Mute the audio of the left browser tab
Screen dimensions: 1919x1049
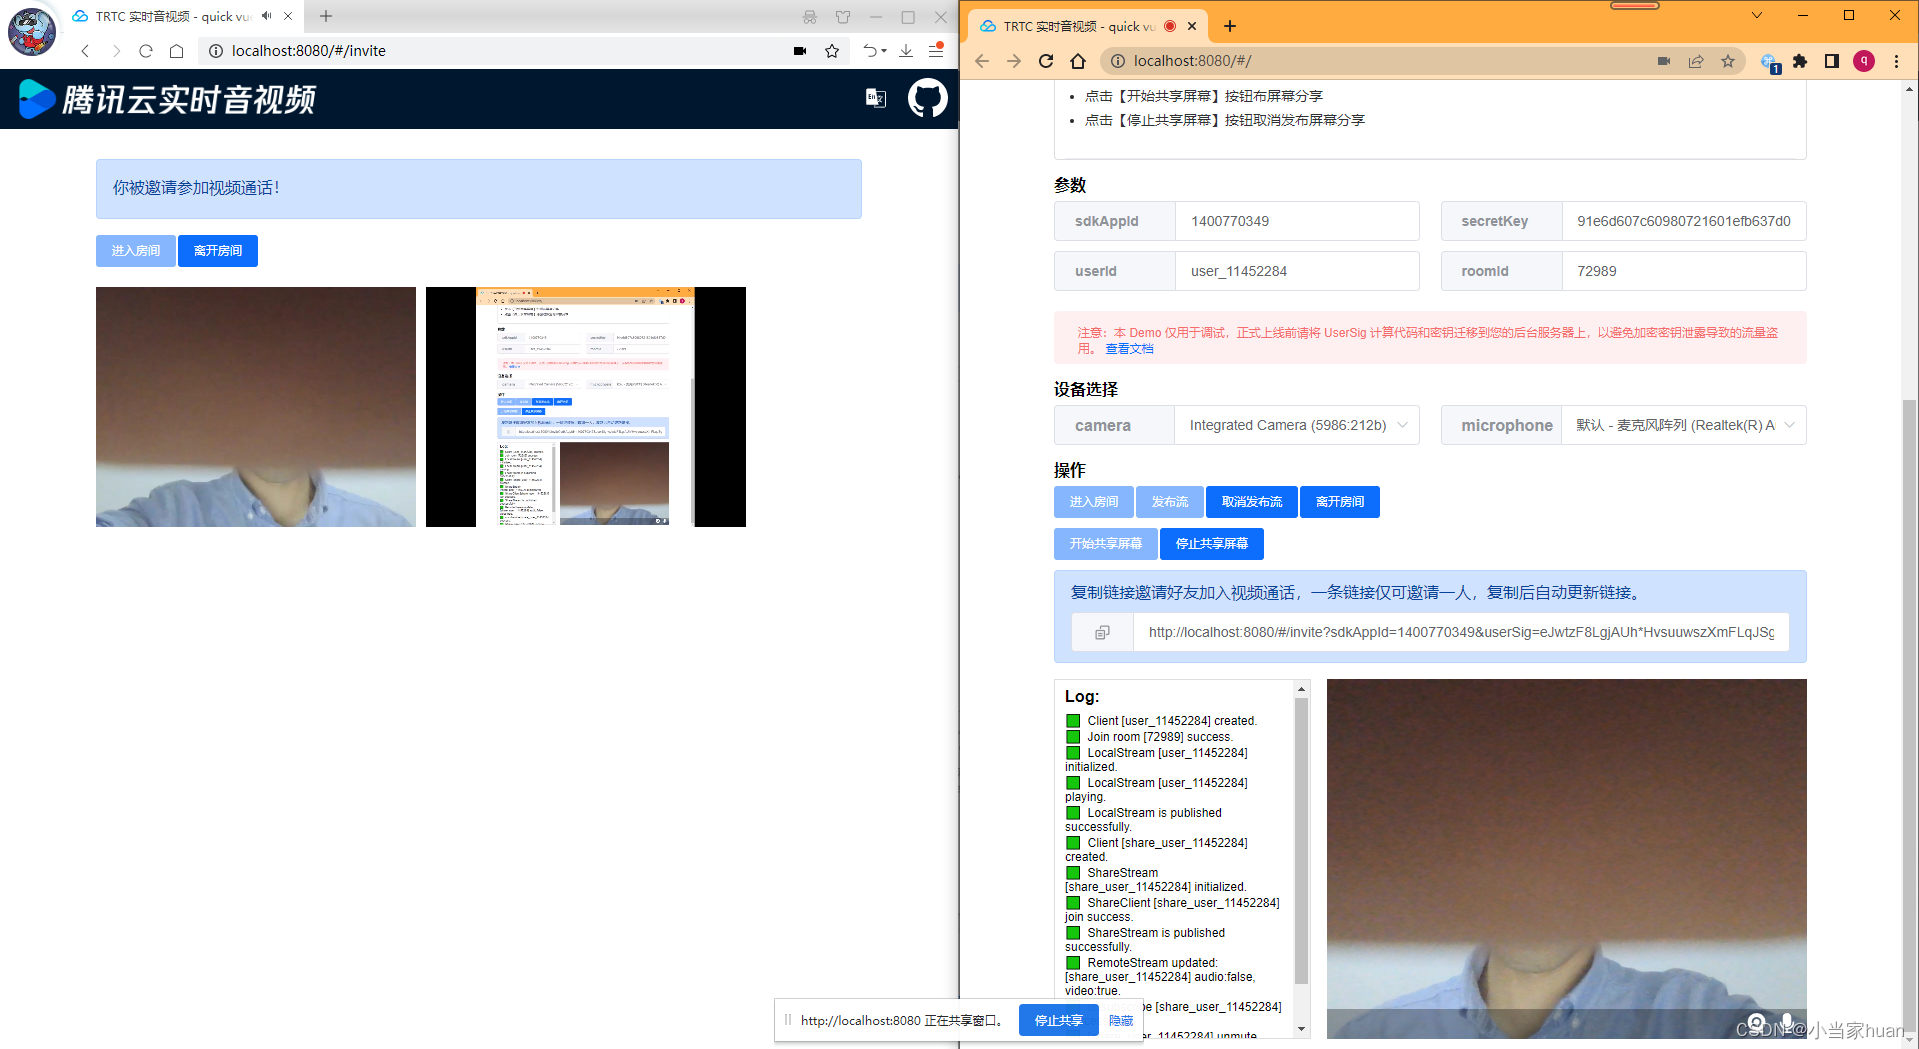pos(267,16)
